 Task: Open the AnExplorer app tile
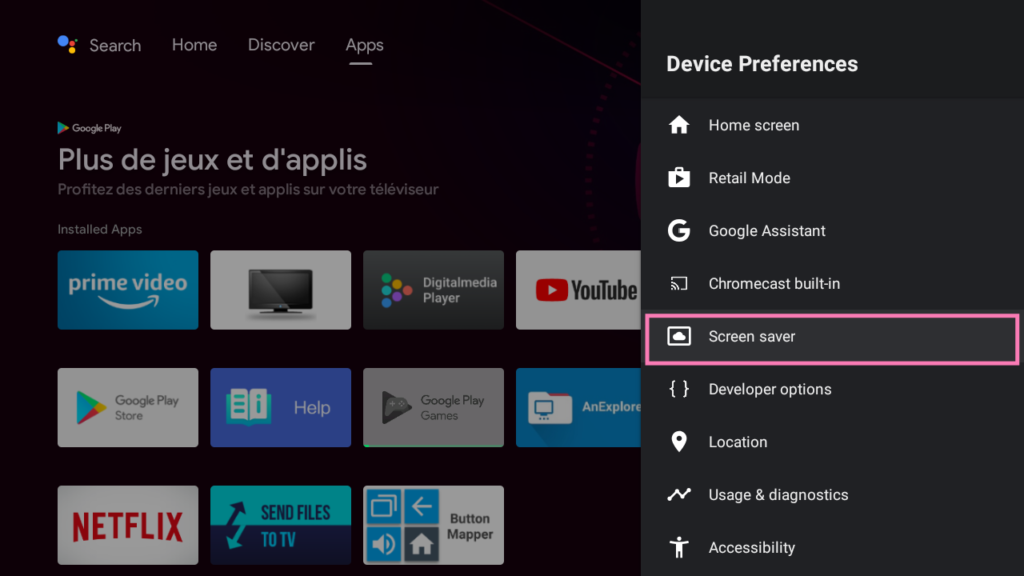click(579, 408)
